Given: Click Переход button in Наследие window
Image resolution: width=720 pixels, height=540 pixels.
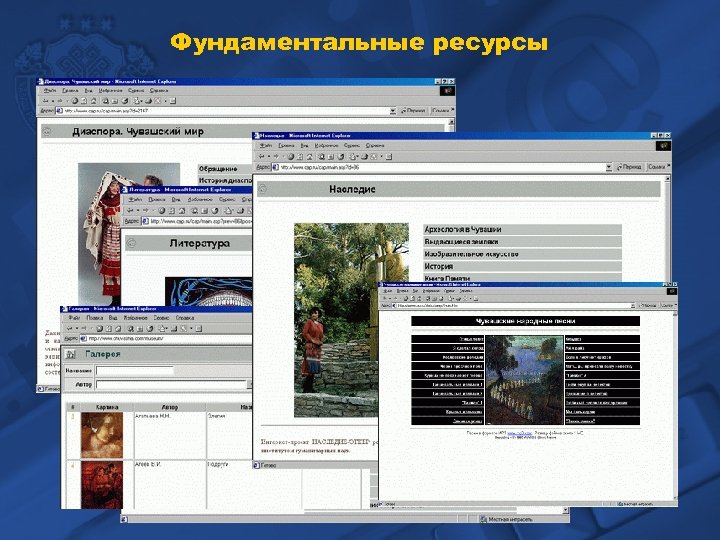Looking at the screenshot, I should point(629,167).
